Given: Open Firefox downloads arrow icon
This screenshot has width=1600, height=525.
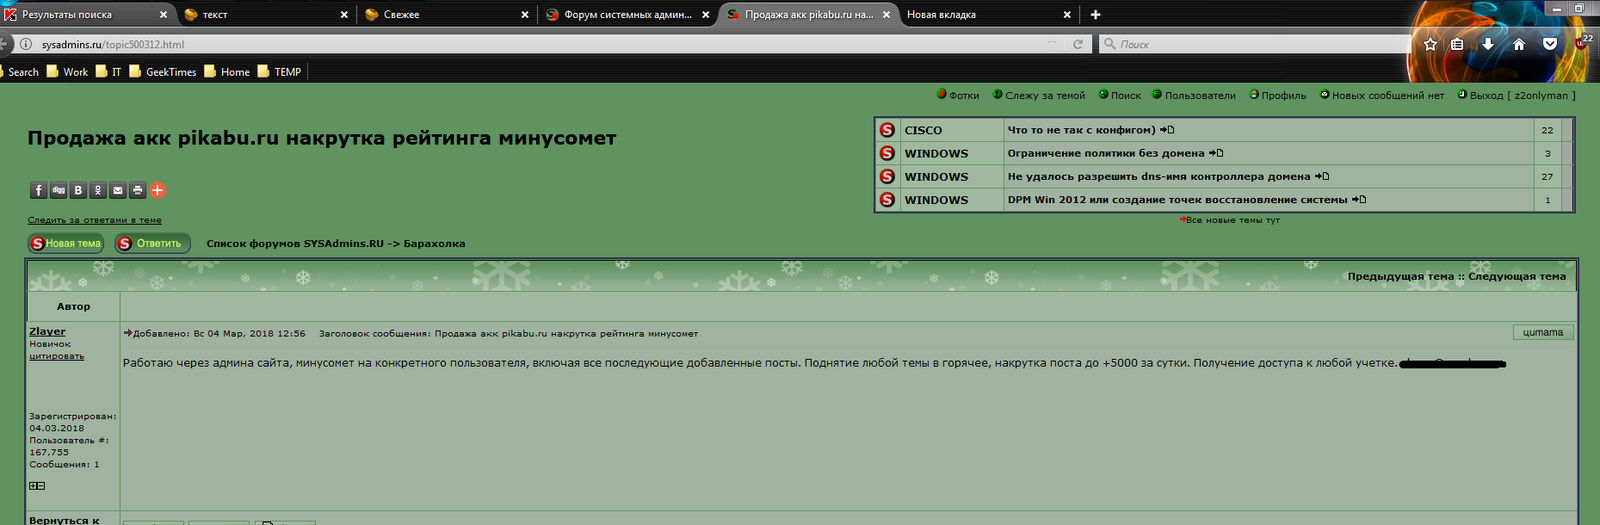Looking at the screenshot, I should (1488, 44).
